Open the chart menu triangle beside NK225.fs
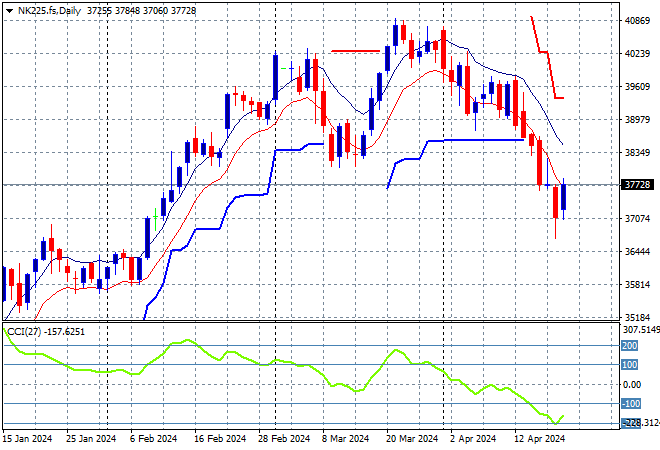The height and width of the screenshot is (450, 660). [x=9, y=11]
